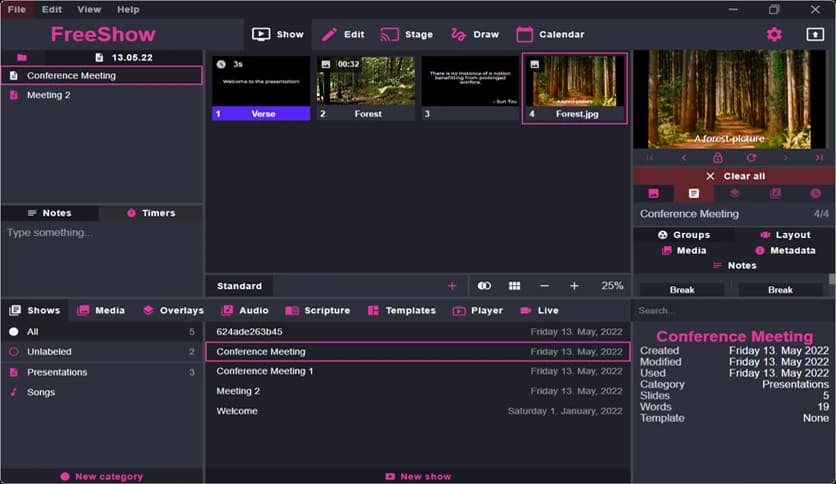Open the Notes tab in the project panel
This screenshot has height=484, width=836.
coord(50,213)
